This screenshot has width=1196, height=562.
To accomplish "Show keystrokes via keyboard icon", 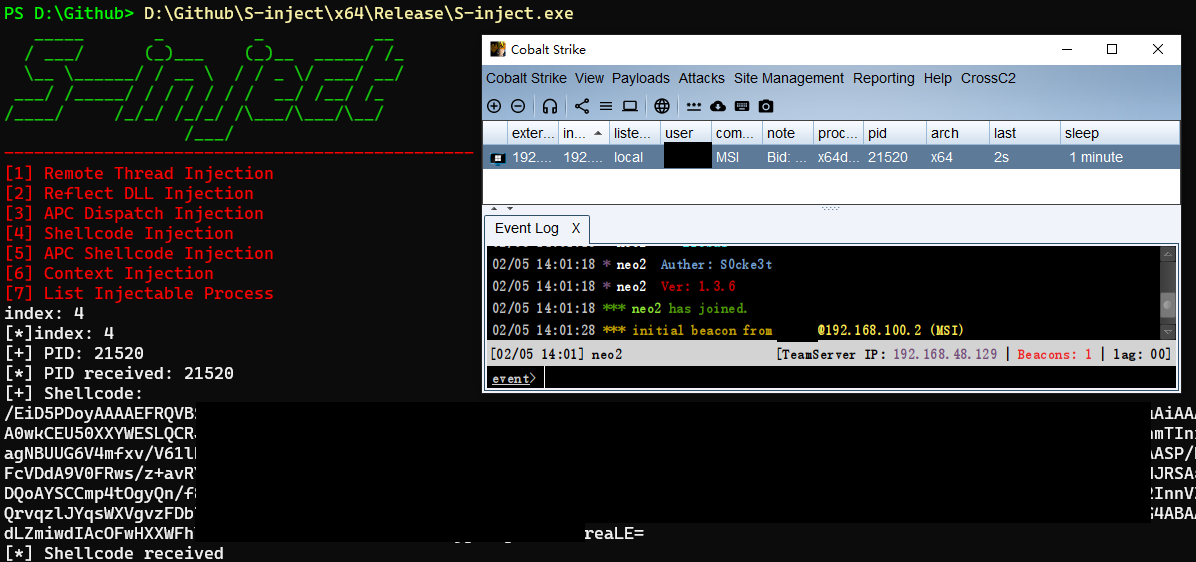I will click(742, 106).
